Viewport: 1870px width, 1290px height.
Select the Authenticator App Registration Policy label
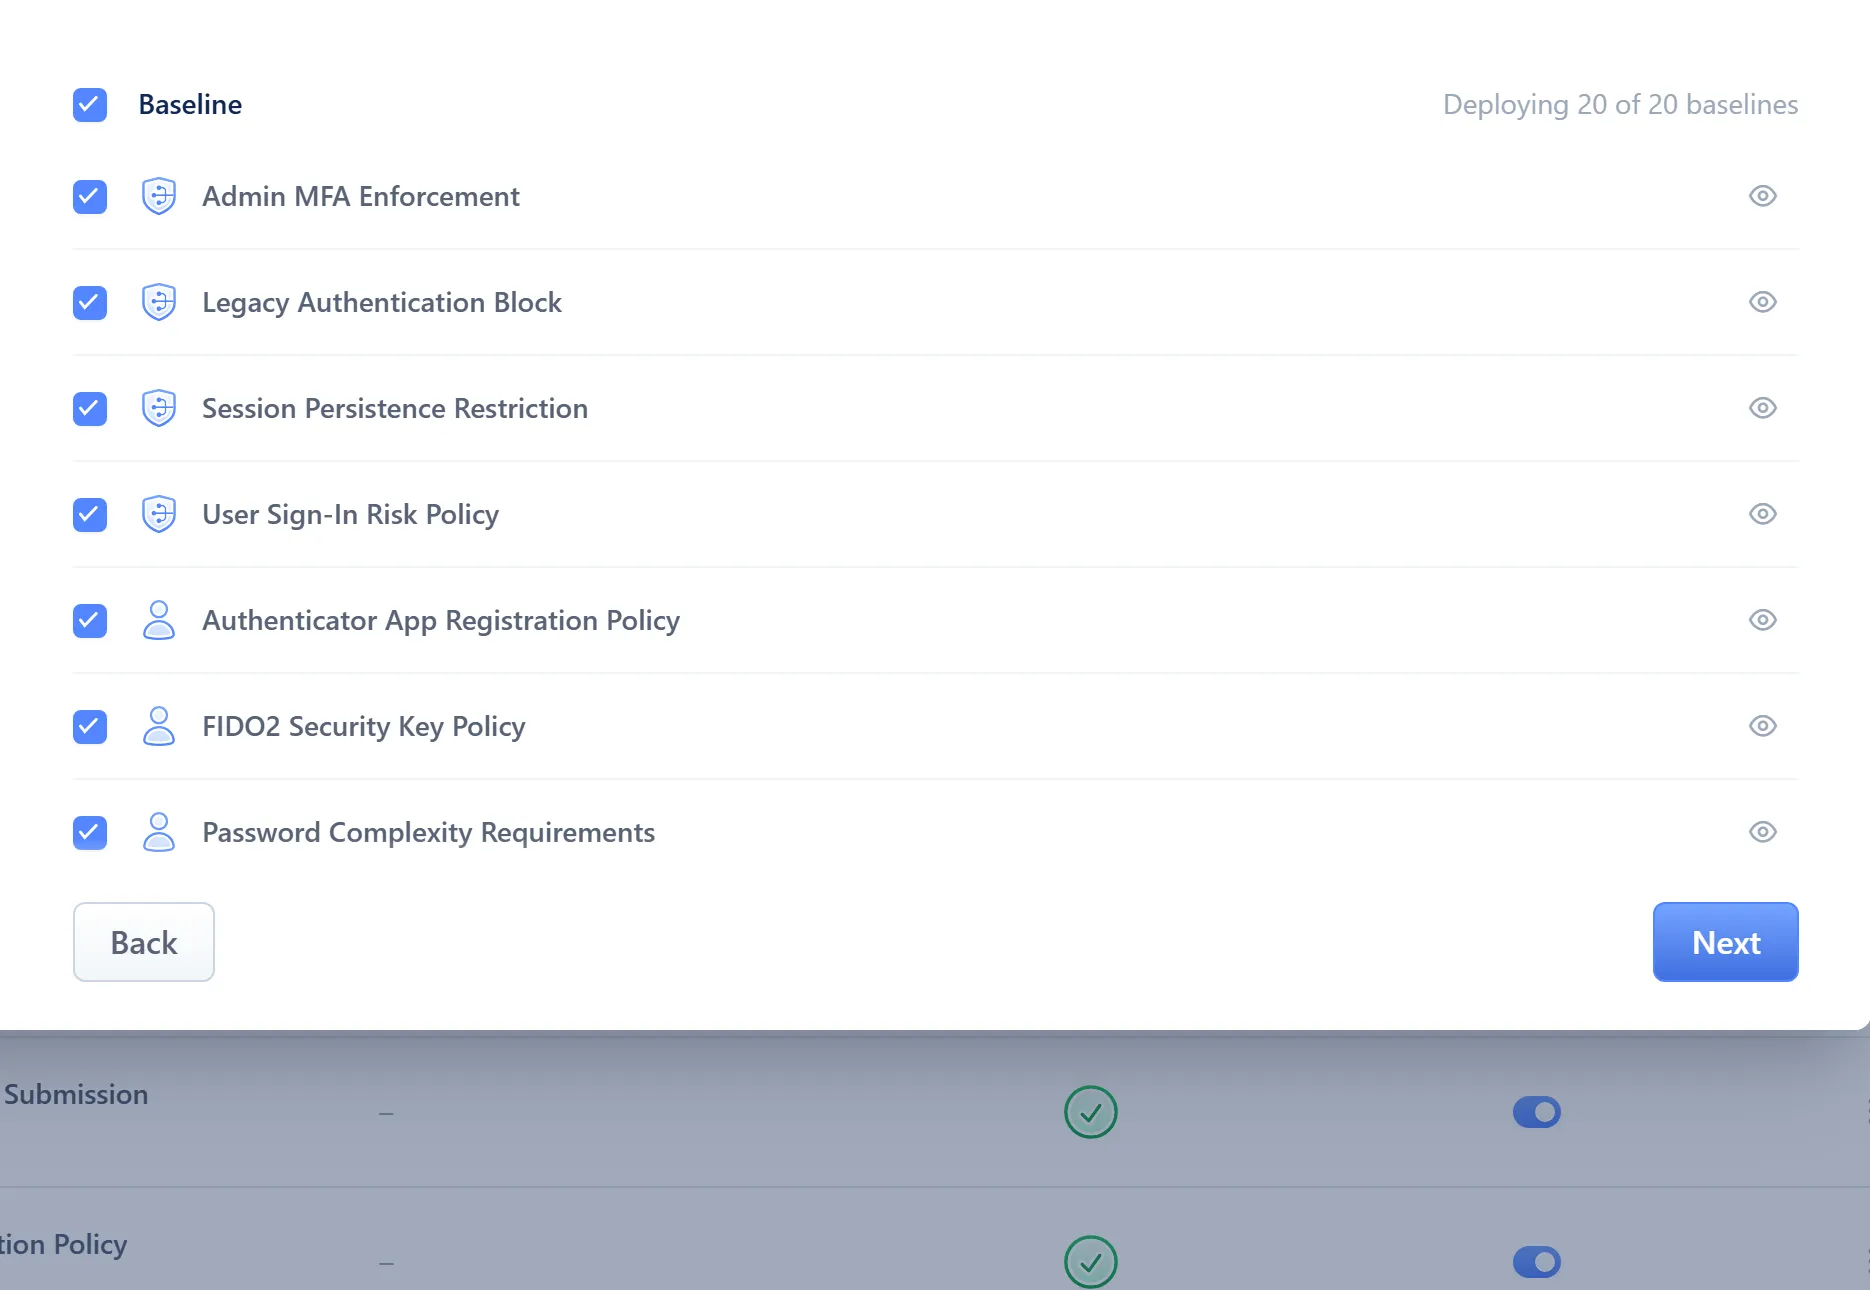pos(441,621)
